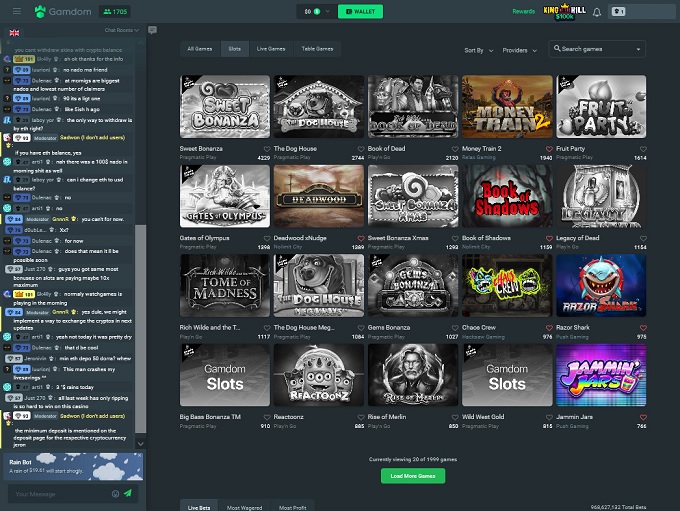Switch to Table Games tab
The image size is (680, 511).
317,49
